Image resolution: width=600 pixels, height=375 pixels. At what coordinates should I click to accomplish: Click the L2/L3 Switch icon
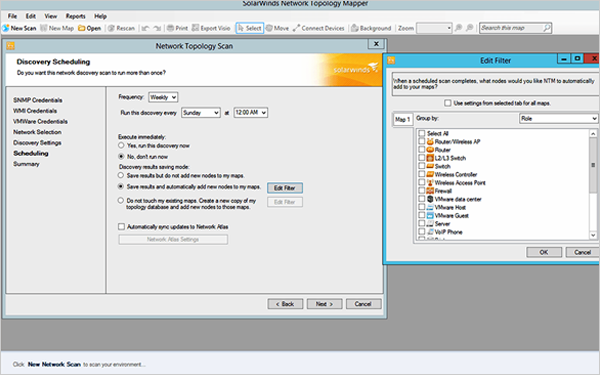pyautogui.click(x=430, y=158)
